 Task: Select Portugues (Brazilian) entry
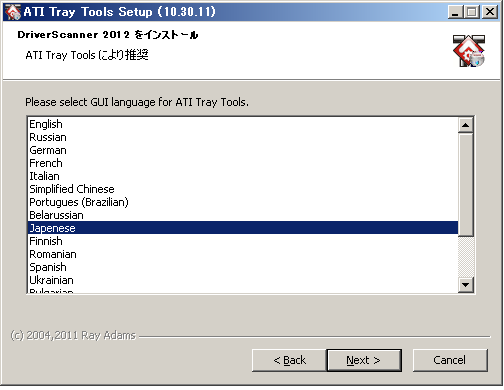coord(243,202)
